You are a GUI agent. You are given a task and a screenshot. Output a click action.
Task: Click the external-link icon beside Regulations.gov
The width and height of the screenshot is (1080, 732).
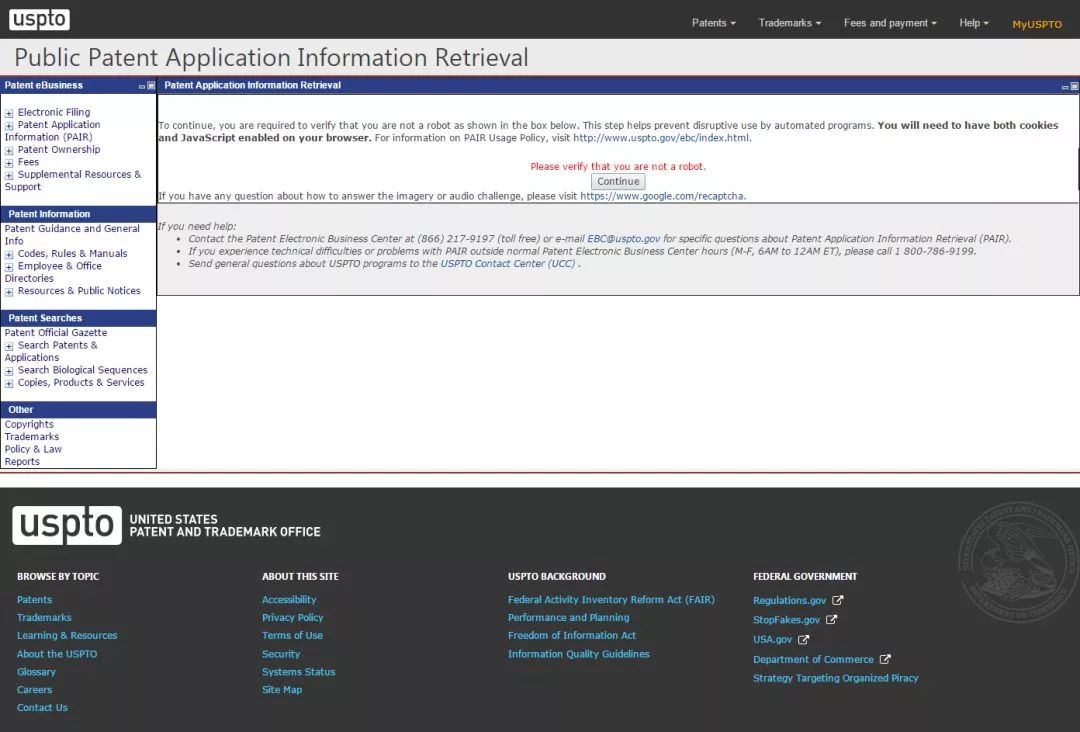coord(838,601)
